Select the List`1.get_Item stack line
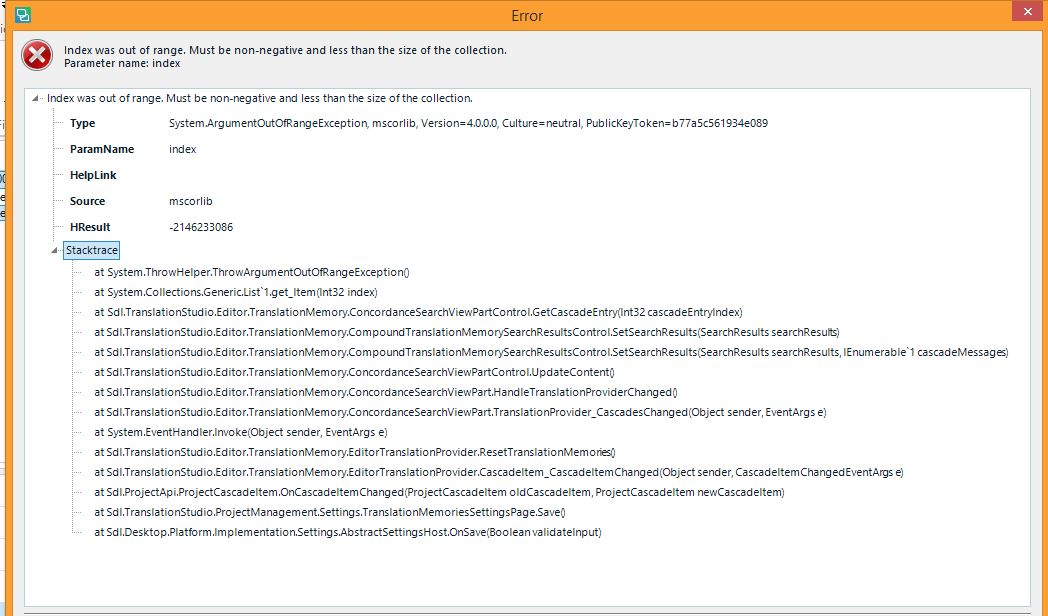The image size is (1048, 616). pyautogui.click(x=235, y=293)
